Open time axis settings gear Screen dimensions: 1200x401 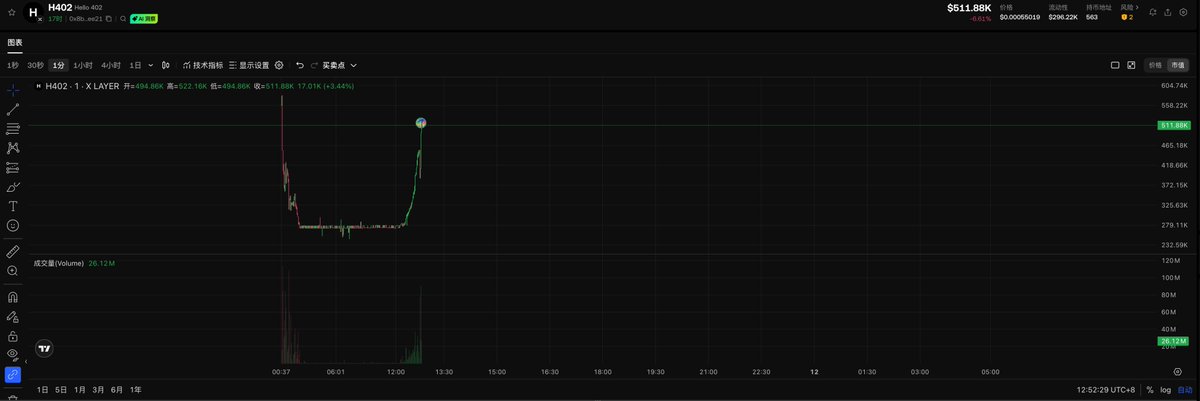point(1177,371)
